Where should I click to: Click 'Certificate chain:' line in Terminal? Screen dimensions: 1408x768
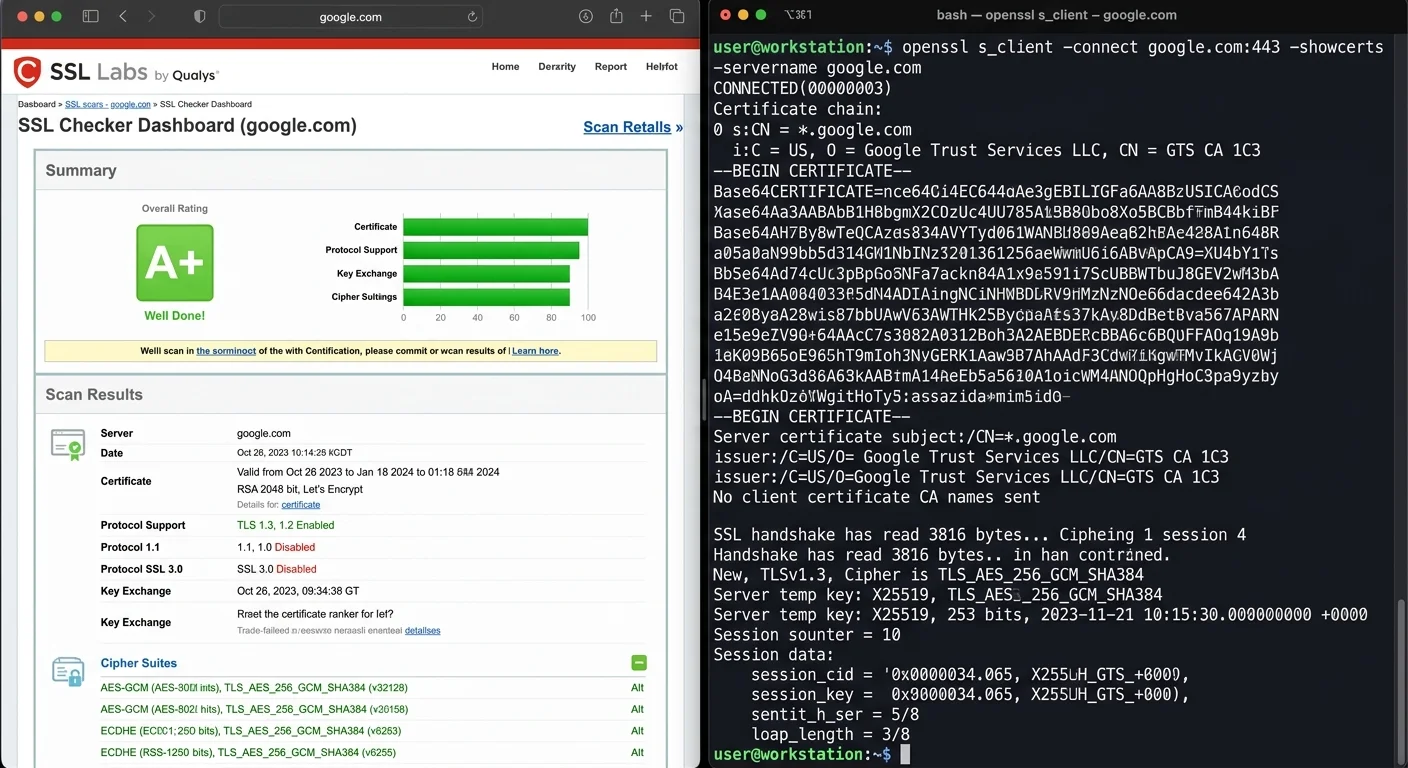click(797, 109)
